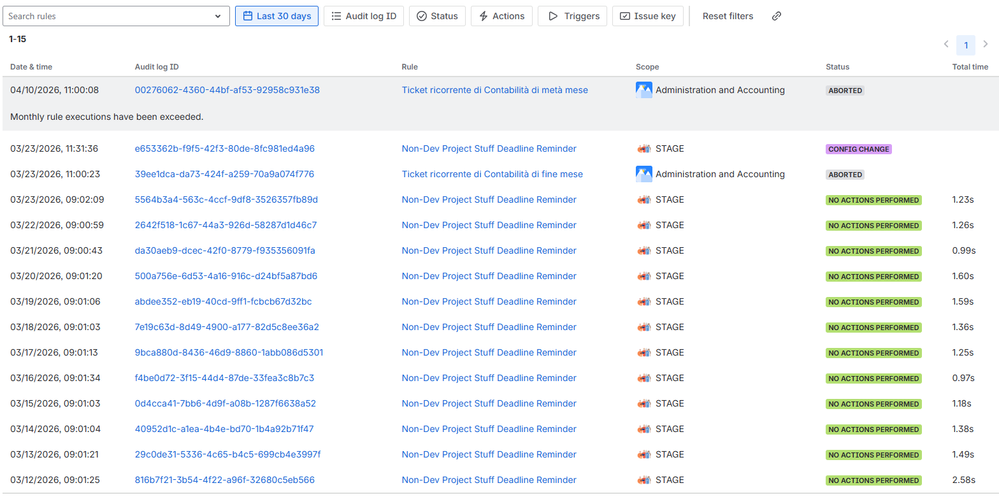Open audit log 39ee1dca-da73-424f-a259-70a9a074f776
The height and width of the screenshot is (499, 999).
pyautogui.click(x=224, y=175)
